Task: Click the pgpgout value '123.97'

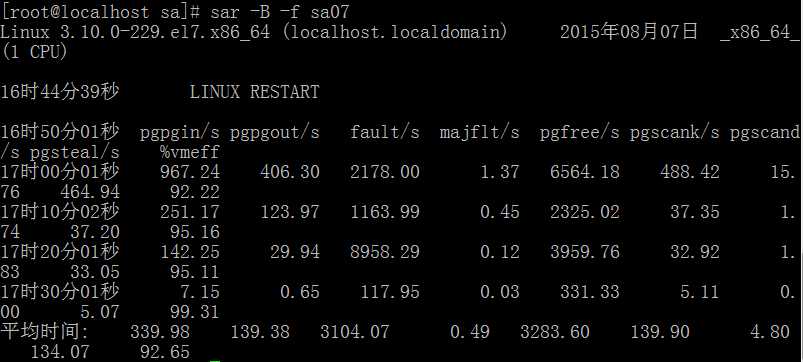Action: click(x=290, y=212)
